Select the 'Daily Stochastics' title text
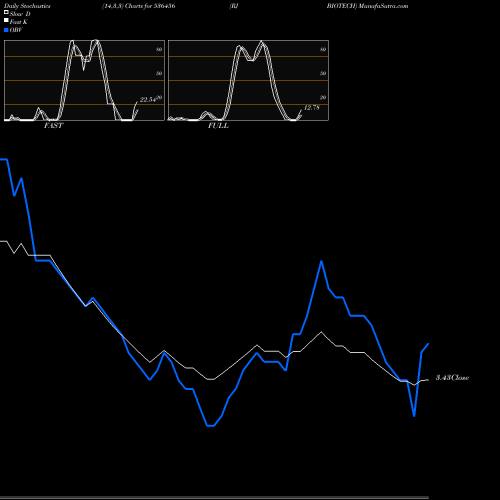The image size is (500, 500). point(27,6)
